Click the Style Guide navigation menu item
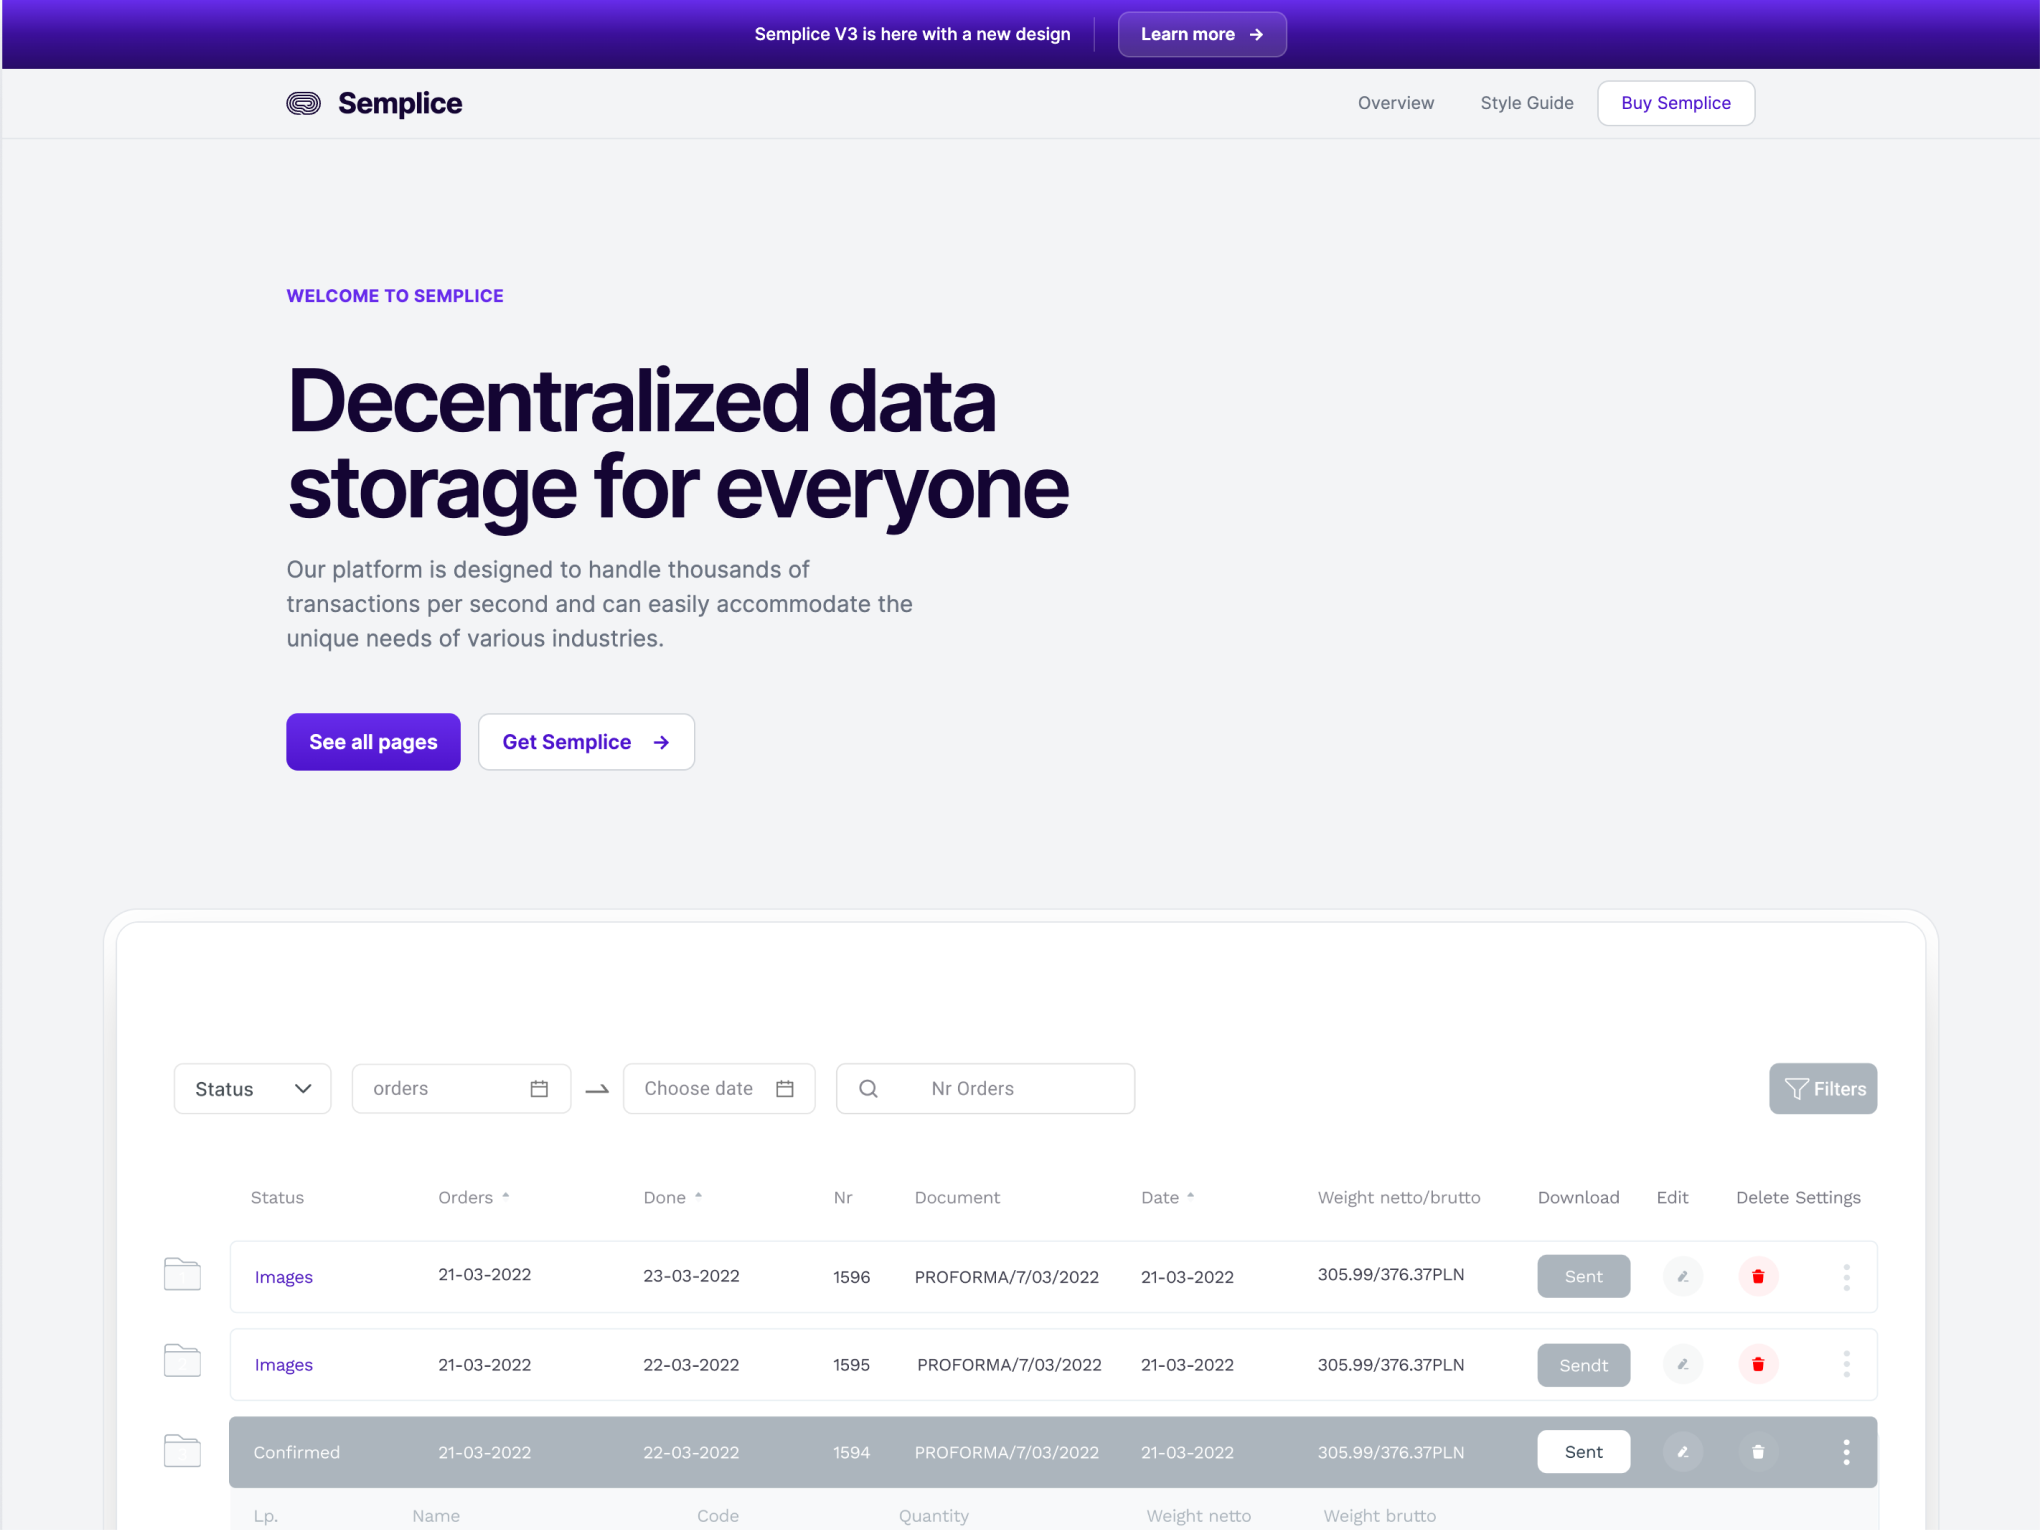 (1528, 103)
